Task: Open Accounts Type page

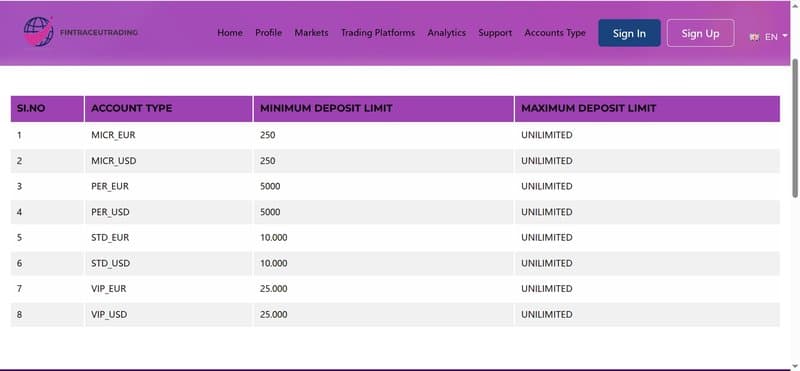Action: [555, 33]
